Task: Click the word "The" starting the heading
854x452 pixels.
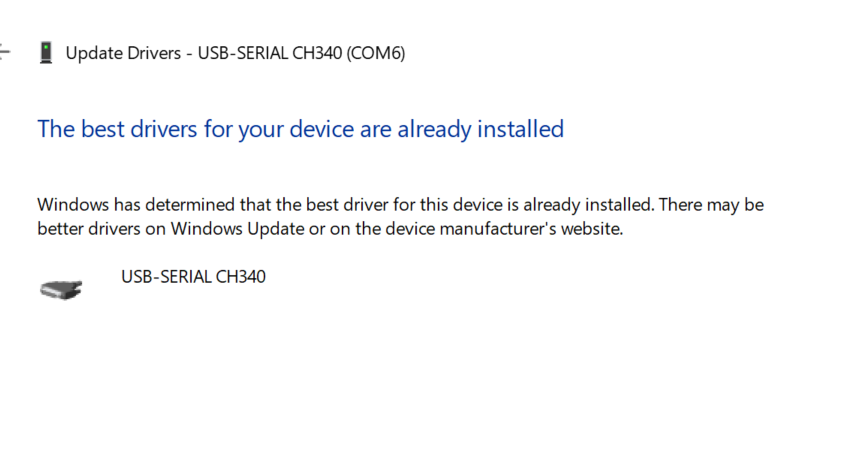Action: click(53, 129)
